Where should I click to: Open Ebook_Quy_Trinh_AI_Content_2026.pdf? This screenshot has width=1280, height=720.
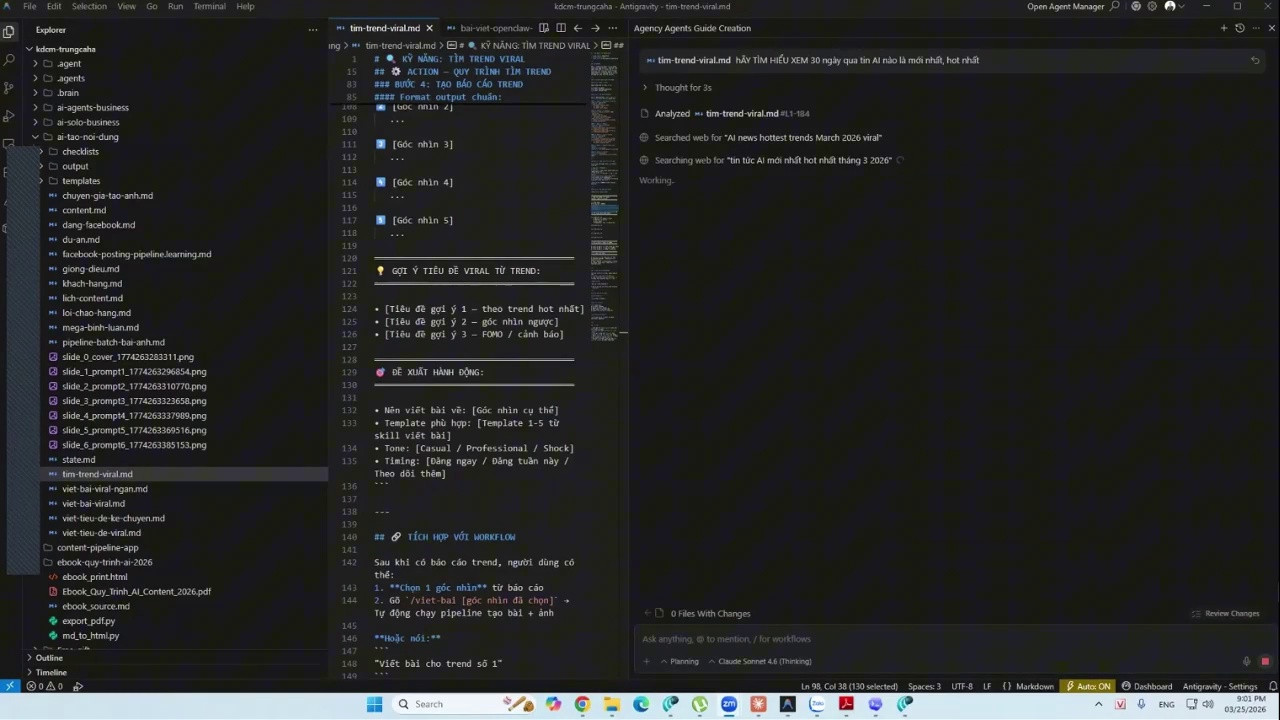pos(136,592)
